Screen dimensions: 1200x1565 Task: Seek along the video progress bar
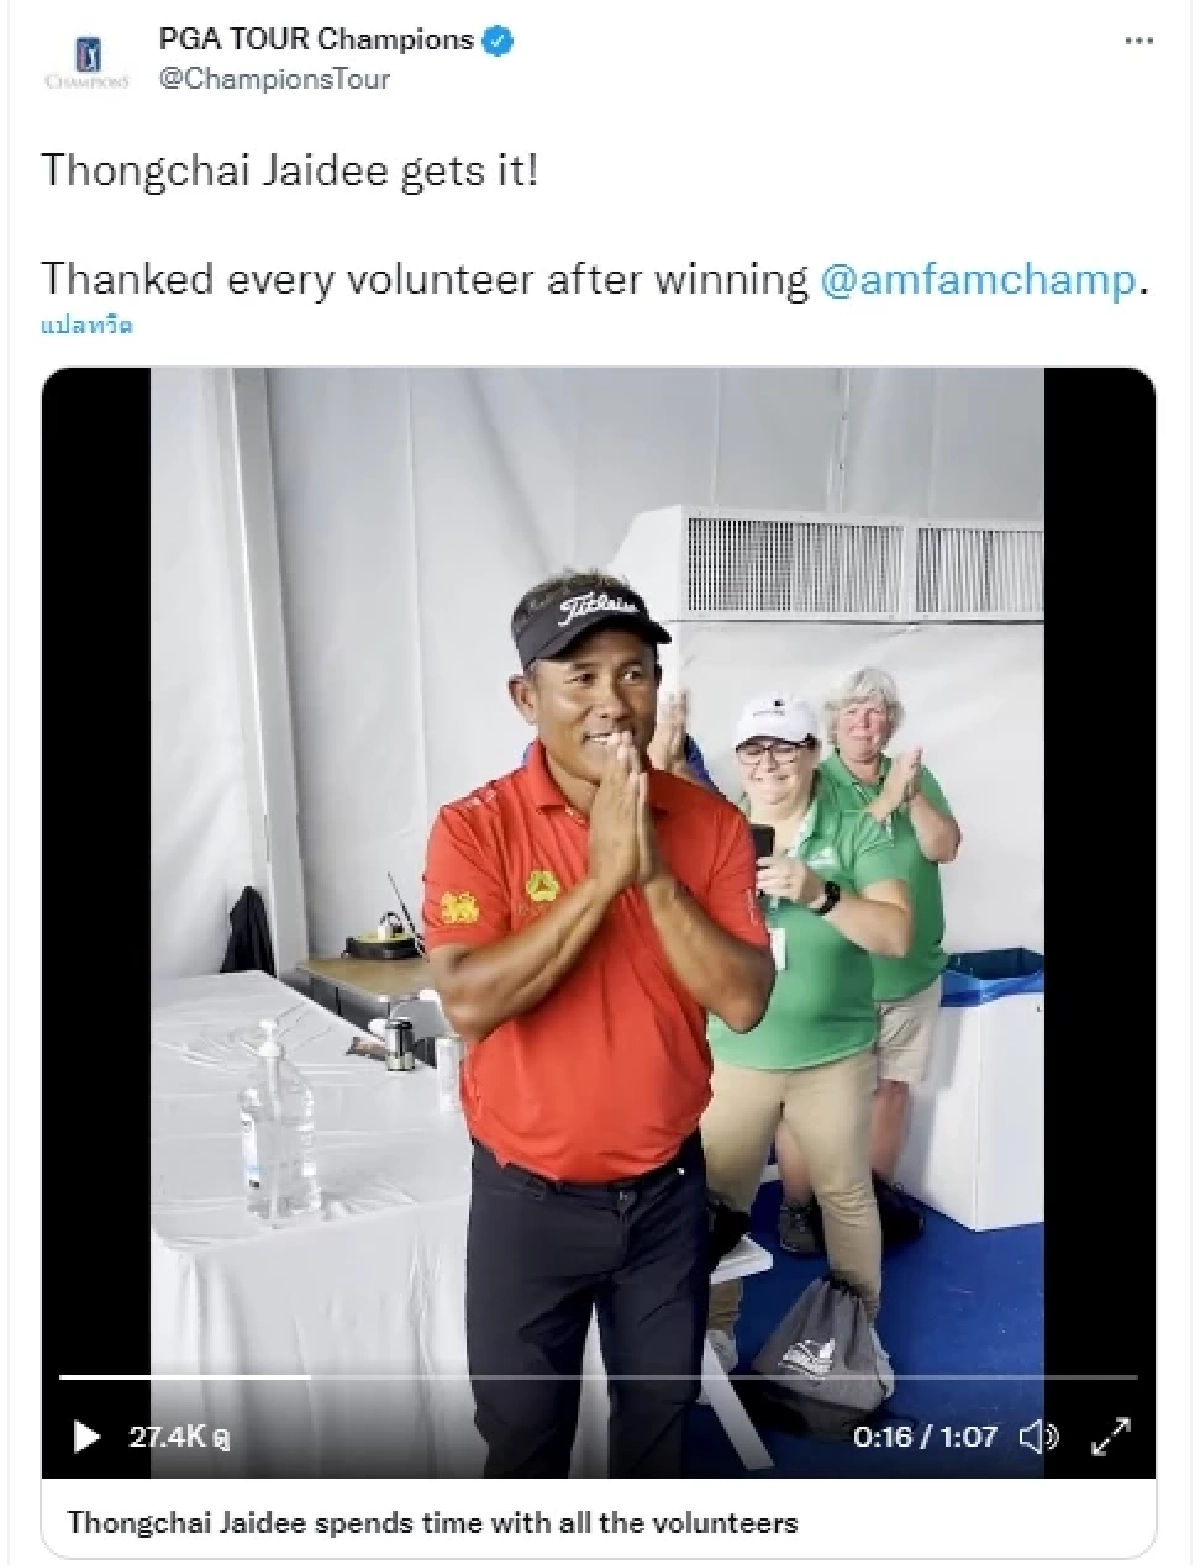pyautogui.click(x=598, y=1377)
